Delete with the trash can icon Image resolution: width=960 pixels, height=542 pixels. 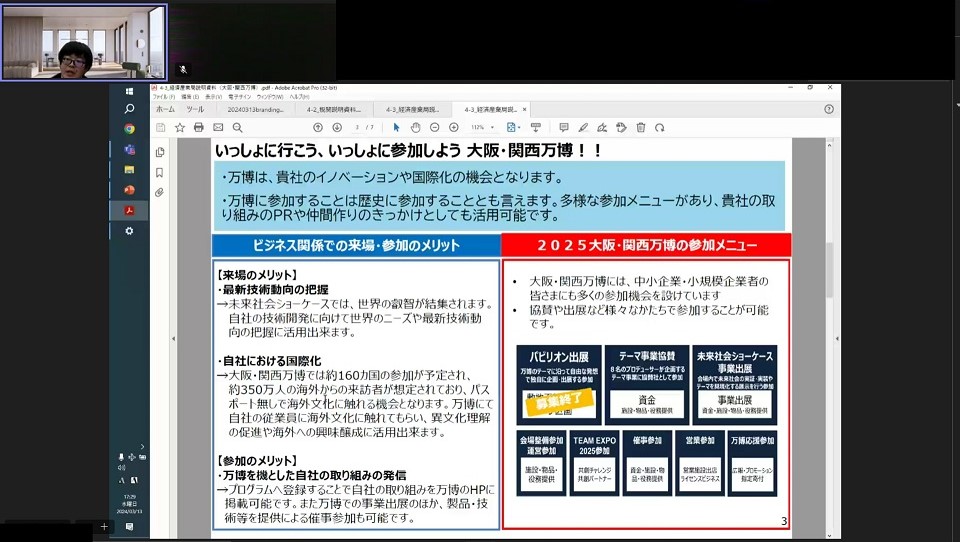pos(641,128)
